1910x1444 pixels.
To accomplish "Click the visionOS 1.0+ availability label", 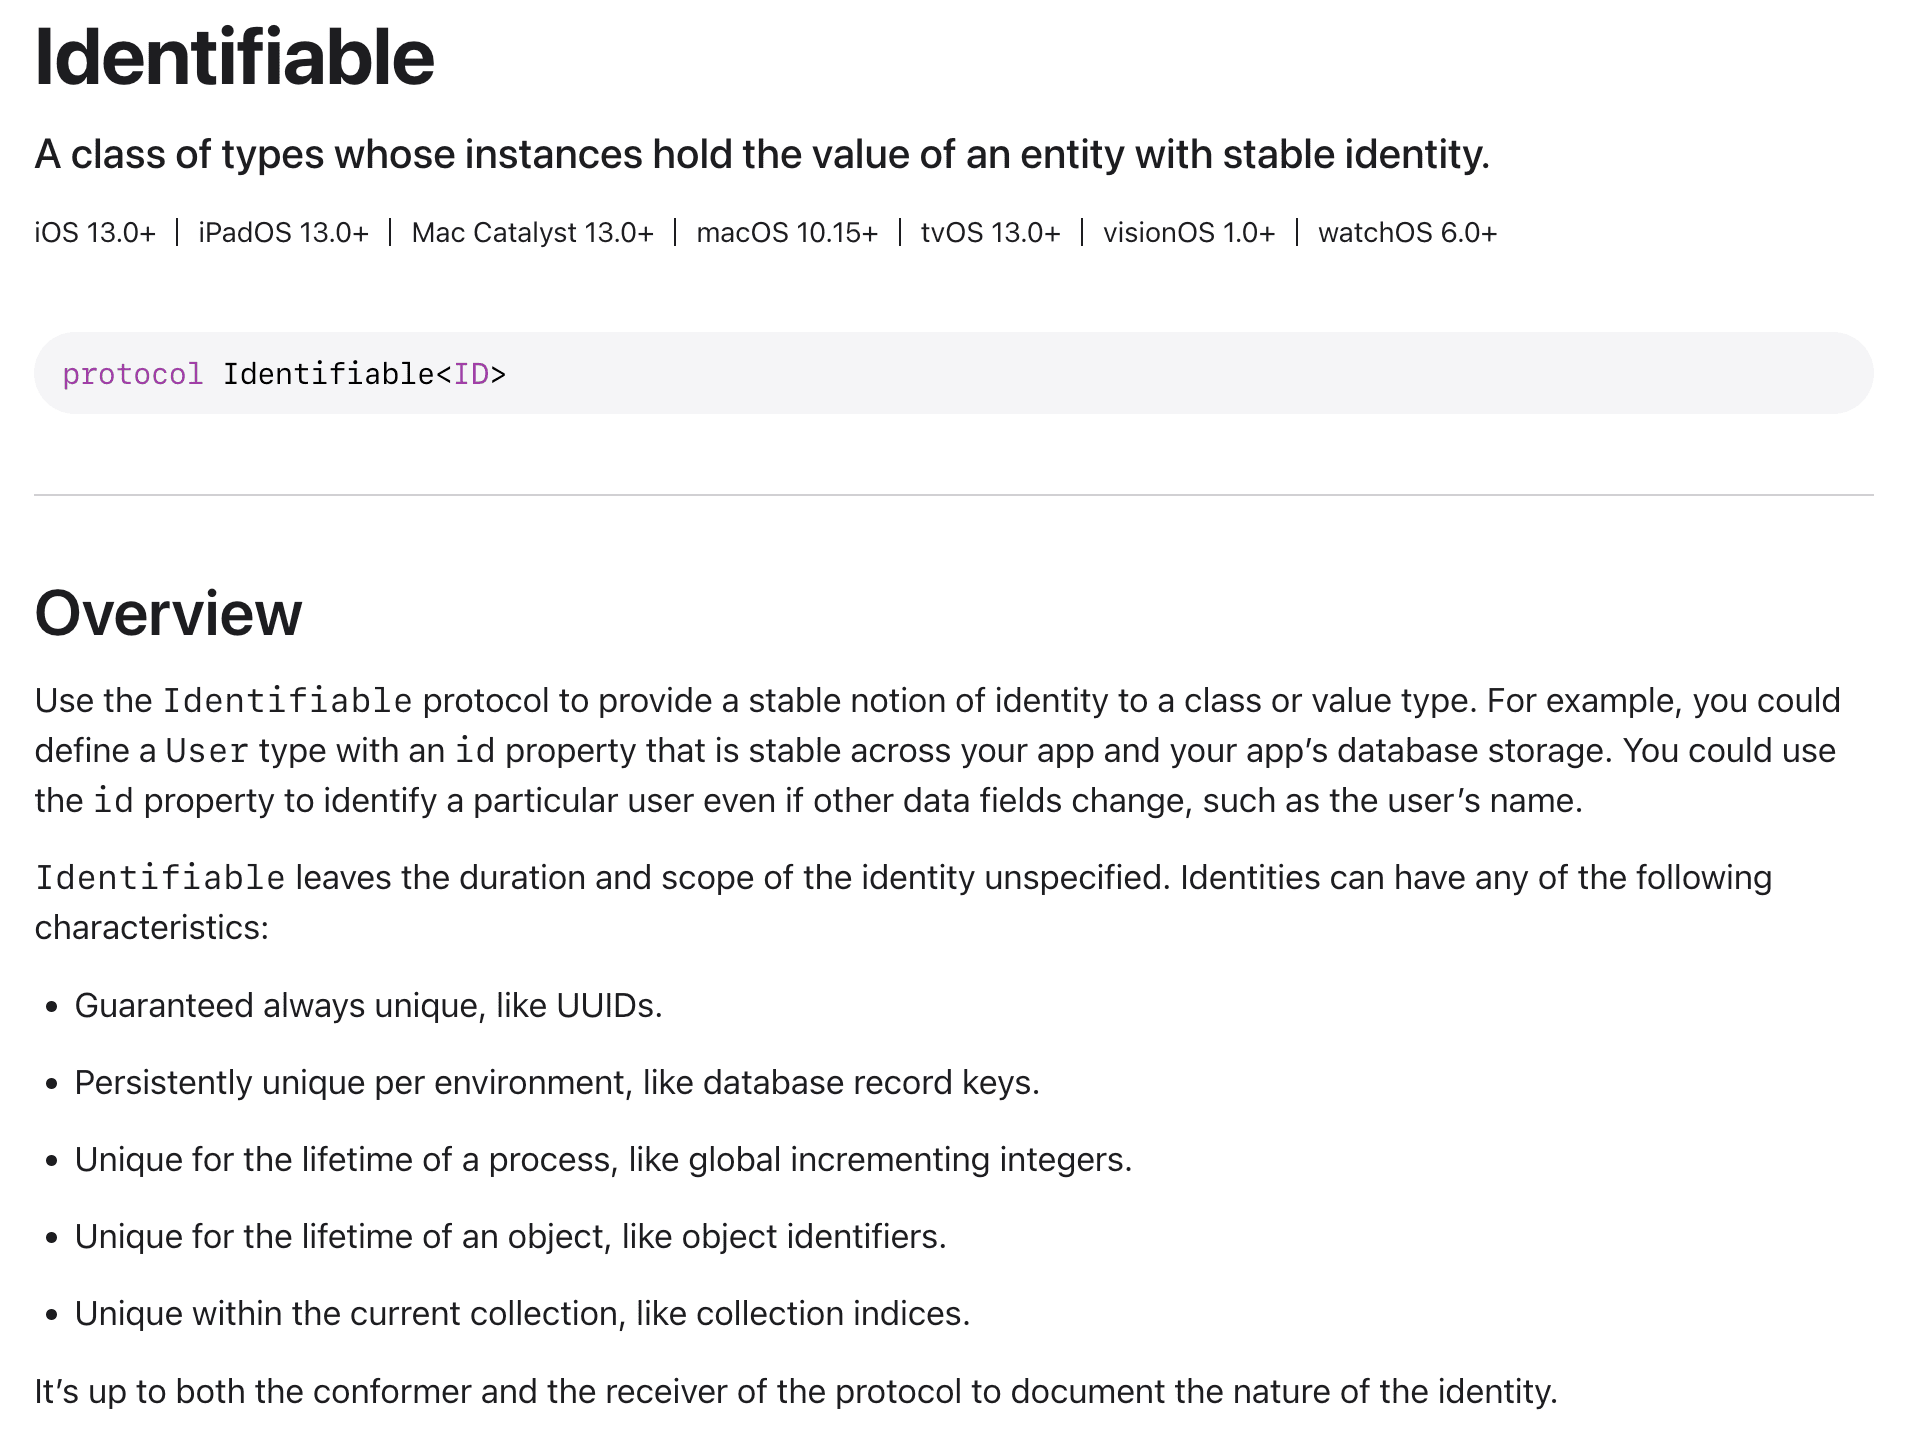I will click(x=1189, y=233).
